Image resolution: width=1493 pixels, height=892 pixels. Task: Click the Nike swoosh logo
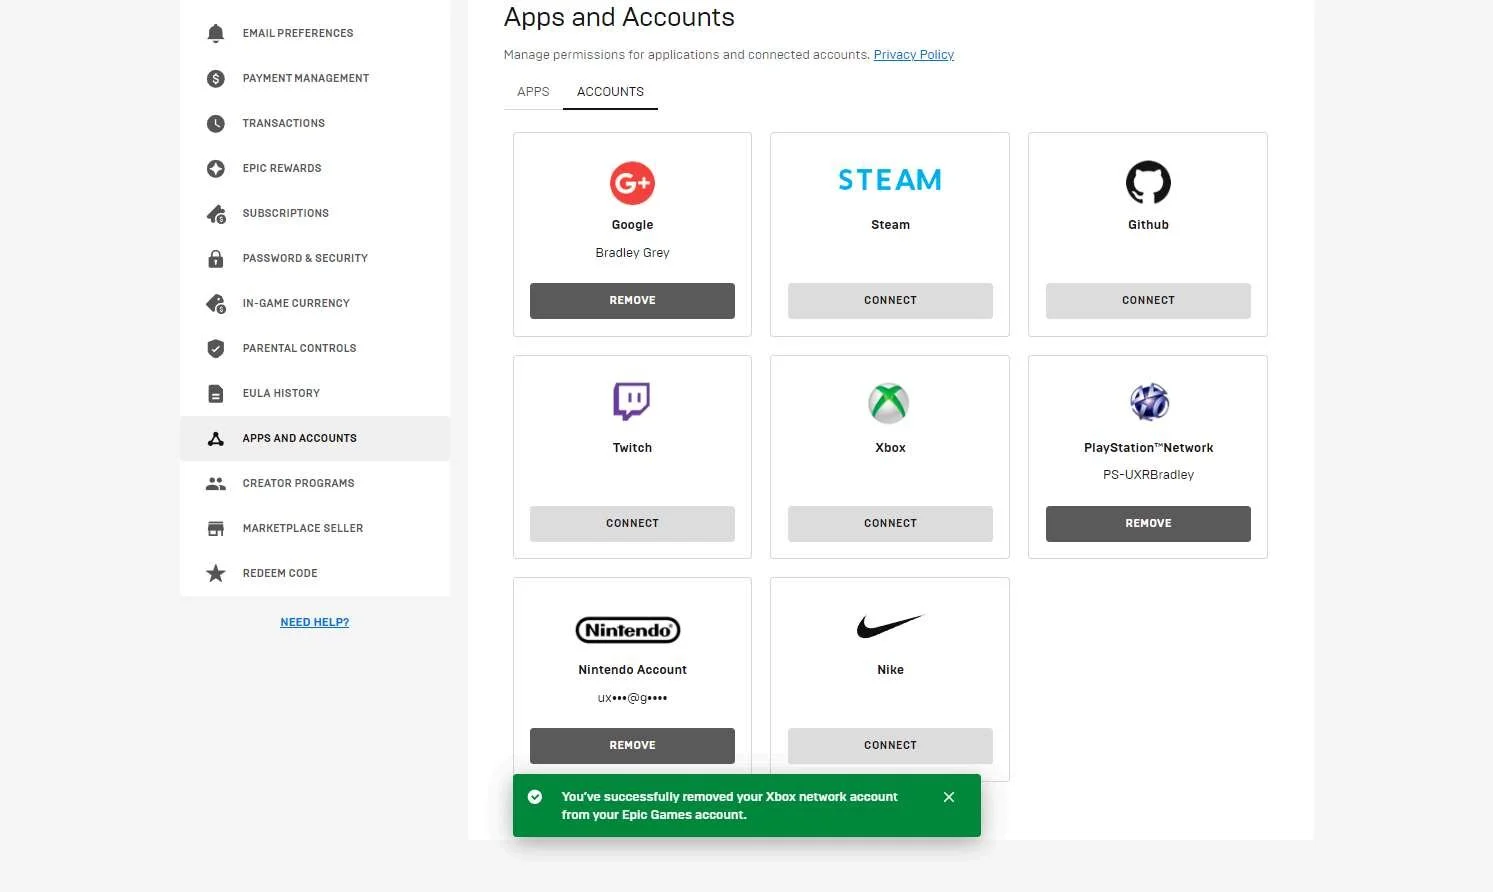tap(890, 626)
